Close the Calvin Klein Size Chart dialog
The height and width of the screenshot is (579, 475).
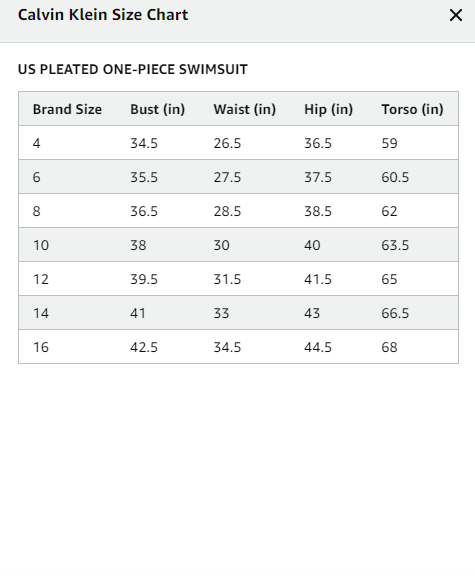coord(456,16)
